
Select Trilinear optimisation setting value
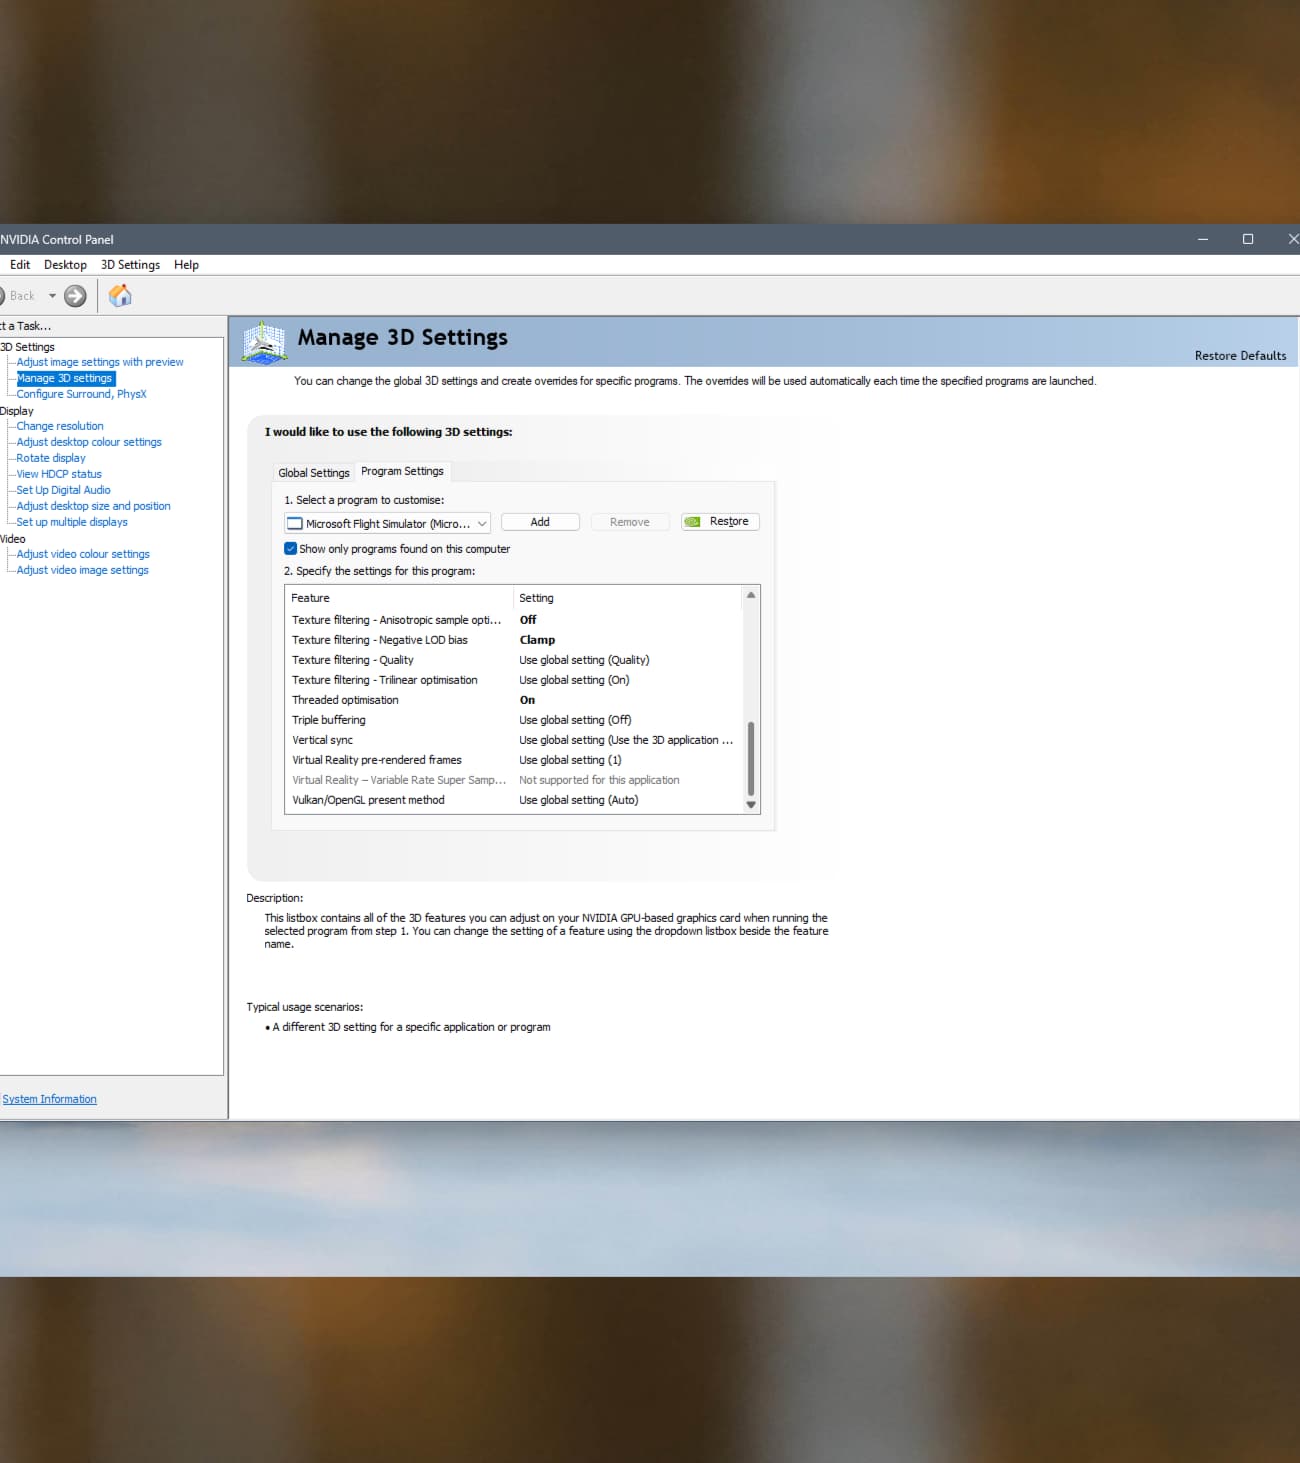[x=574, y=680]
